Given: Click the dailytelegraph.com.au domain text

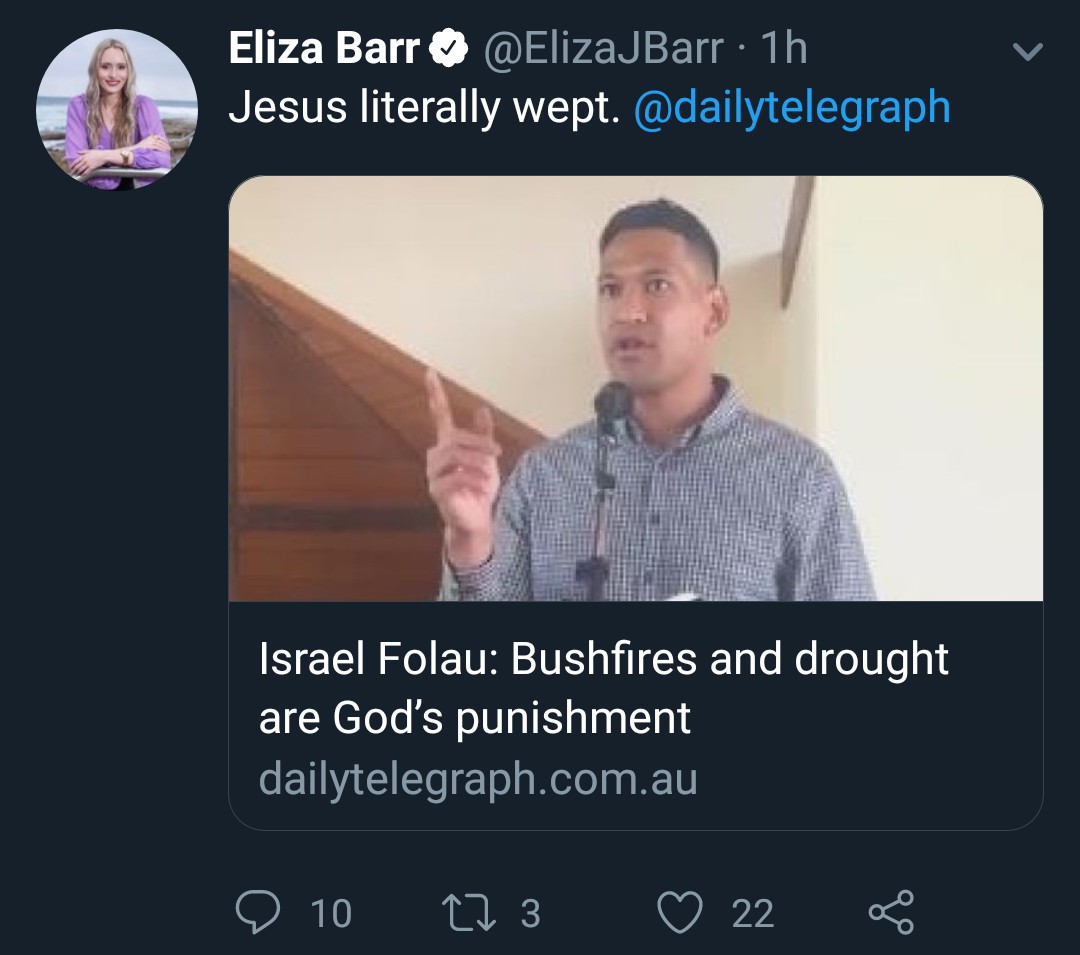Looking at the screenshot, I should (x=477, y=779).
